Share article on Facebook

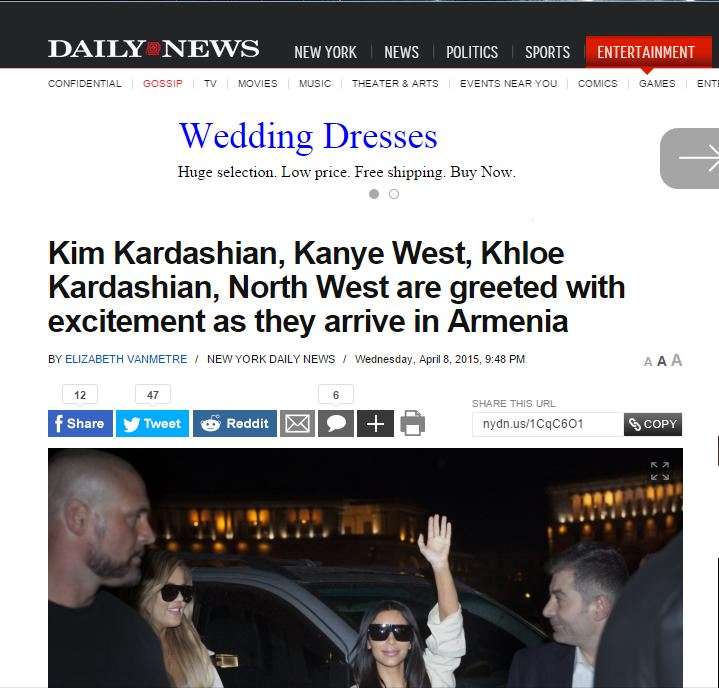(80, 423)
